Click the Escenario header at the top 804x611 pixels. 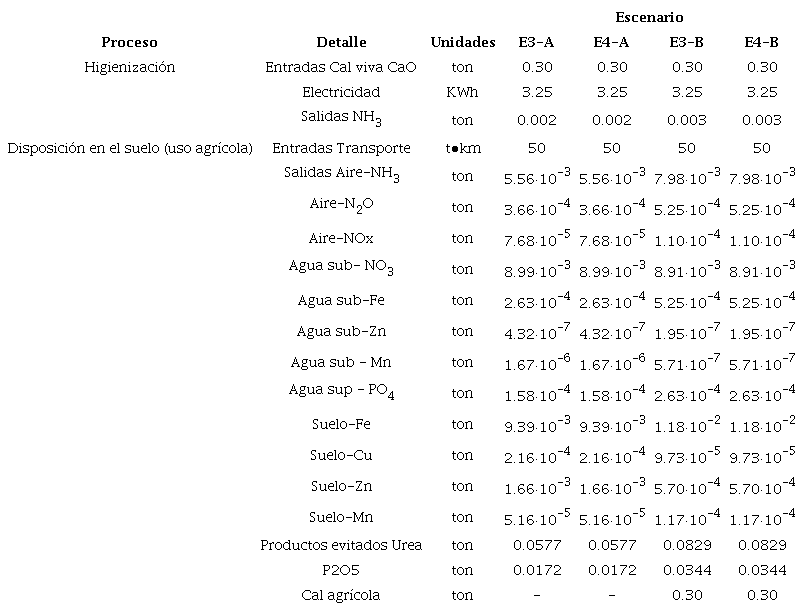pos(649,17)
